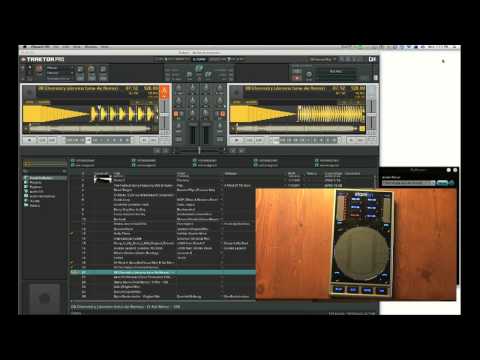
Task: Sort the track list by Artist column
Action: tap(181, 174)
